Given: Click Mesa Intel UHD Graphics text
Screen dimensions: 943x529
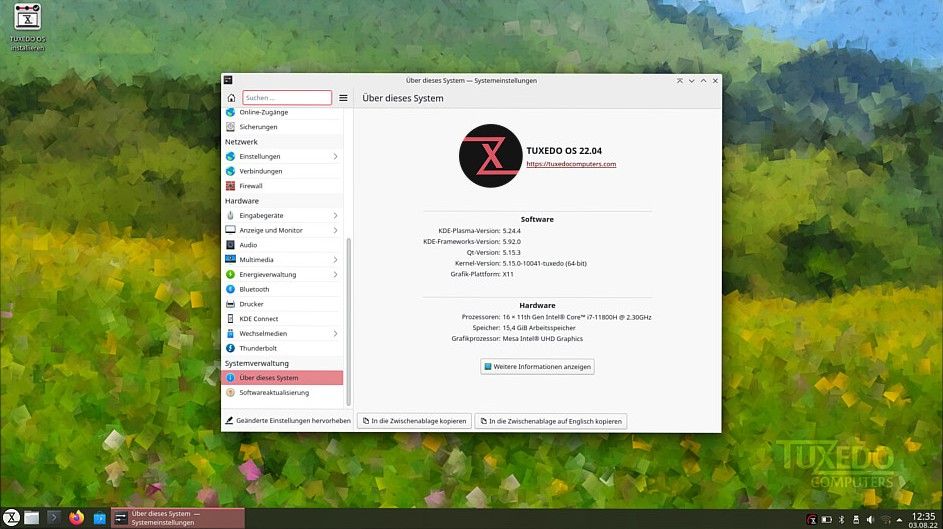Looking at the screenshot, I should click(542, 339).
